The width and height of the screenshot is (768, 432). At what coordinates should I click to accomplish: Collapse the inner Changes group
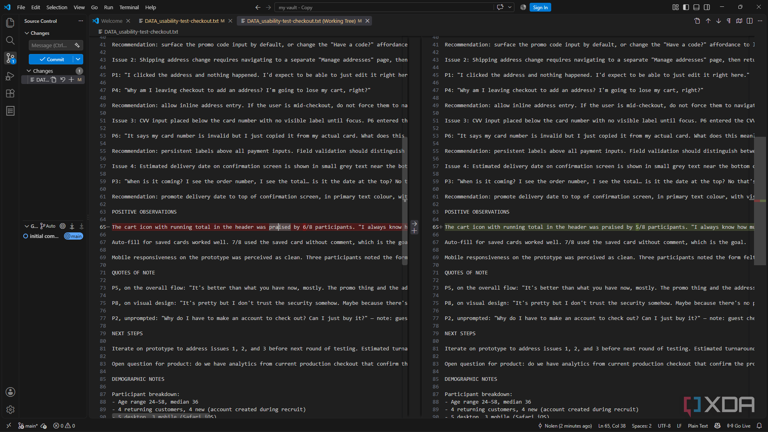(29, 71)
